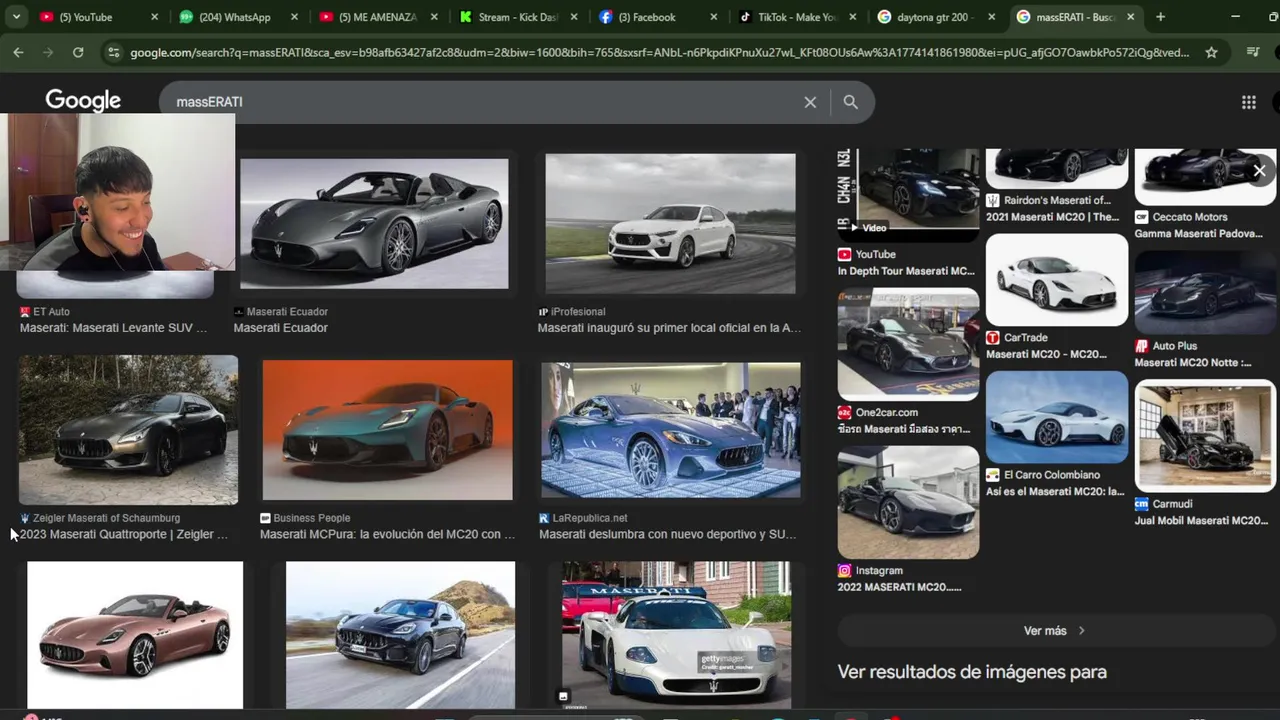1280x720 pixels.
Task: Select the gray Maserati convertible thumbnail
Action: pos(374,224)
